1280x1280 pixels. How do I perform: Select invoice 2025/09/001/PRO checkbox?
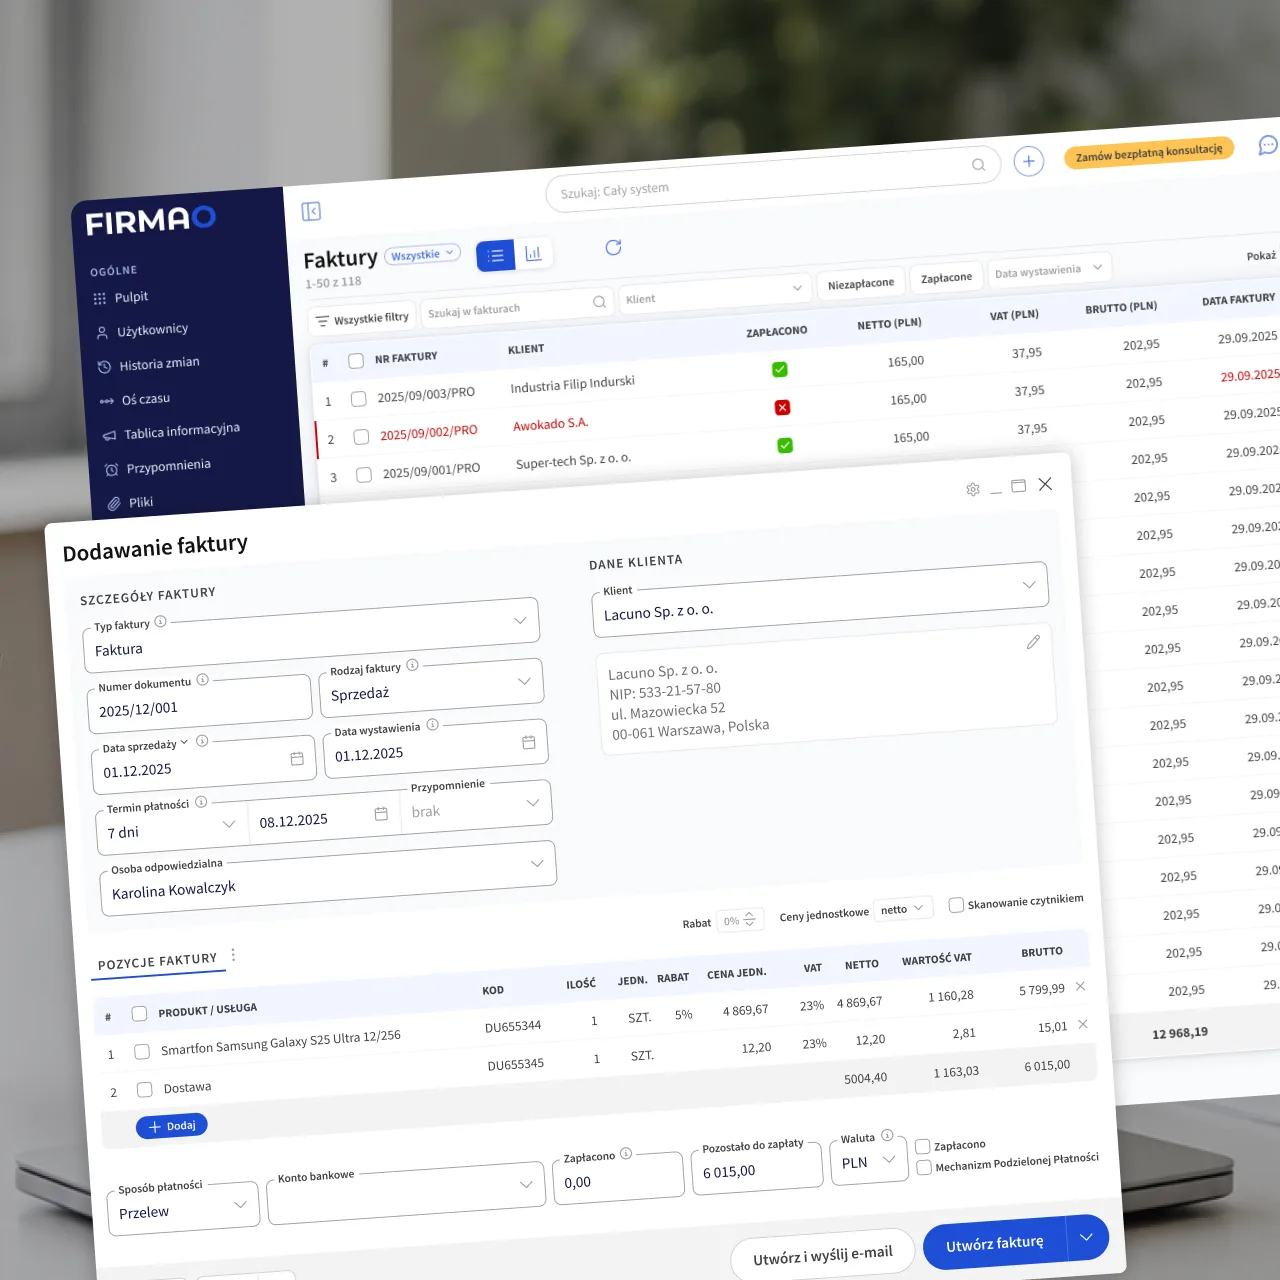pyautogui.click(x=364, y=475)
